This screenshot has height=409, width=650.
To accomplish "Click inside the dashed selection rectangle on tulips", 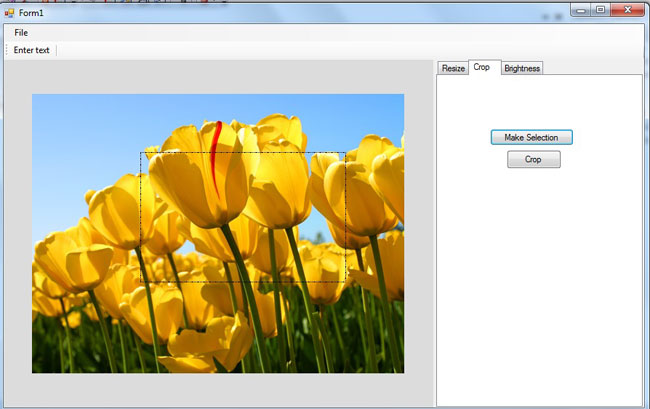I will point(243,217).
